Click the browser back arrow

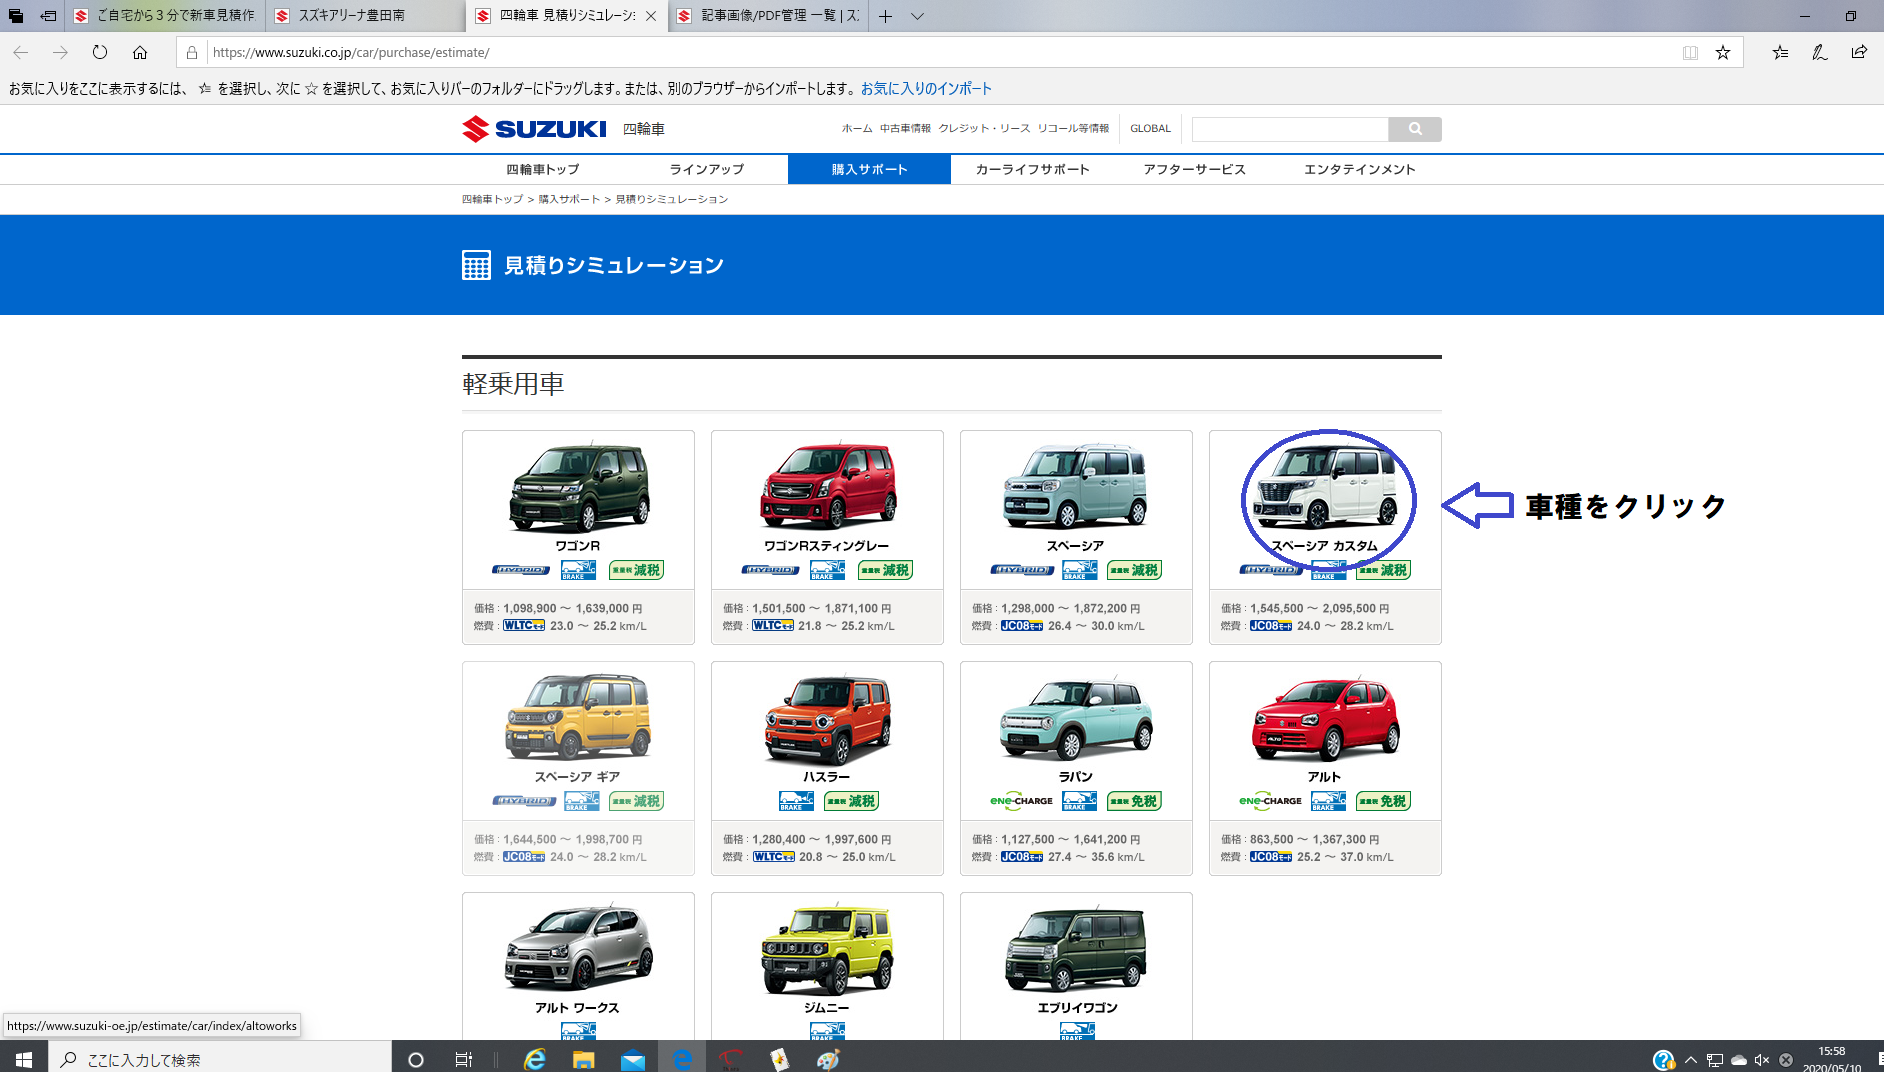21,52
